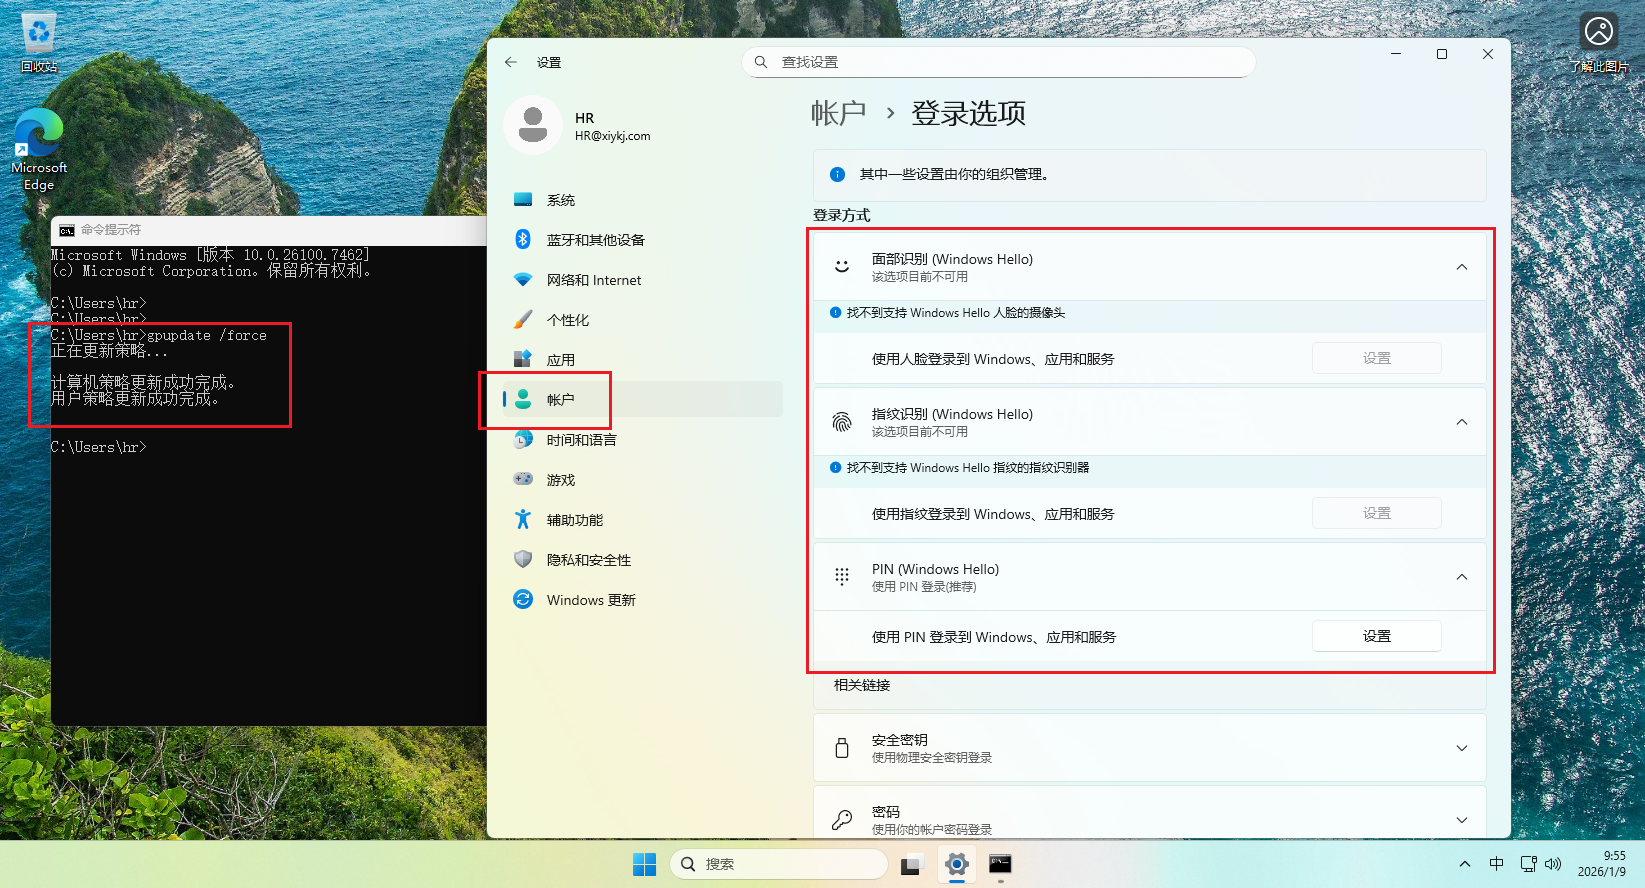Click the info icon in organization notice
The image size is (1645, 888).
tap(837, 174)
